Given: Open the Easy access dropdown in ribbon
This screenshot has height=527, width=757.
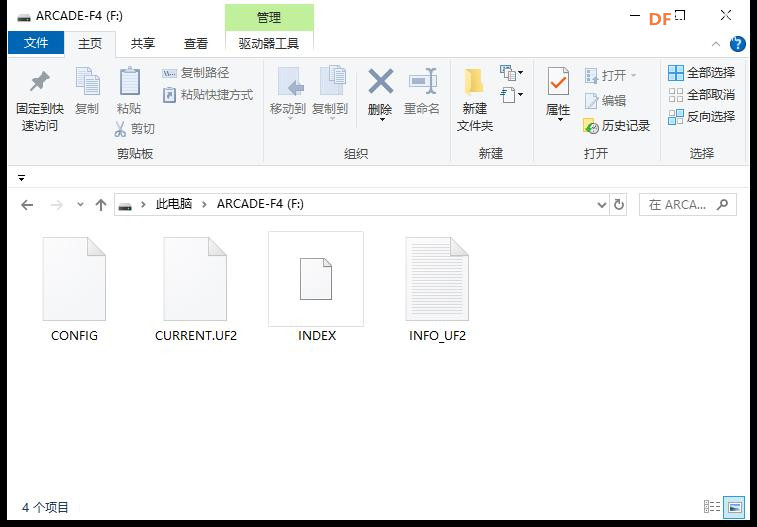Looking at the screenshot, I should [511, 95].
